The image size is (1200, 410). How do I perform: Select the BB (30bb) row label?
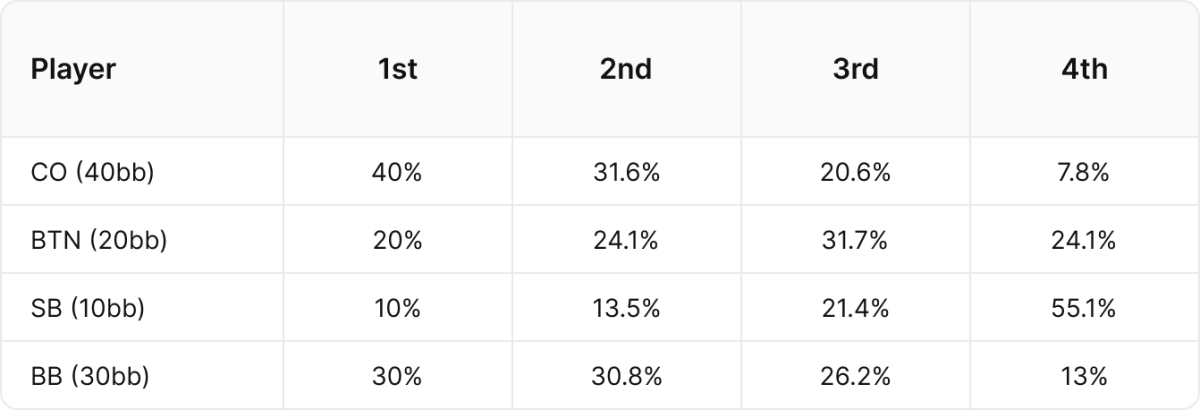91,376
